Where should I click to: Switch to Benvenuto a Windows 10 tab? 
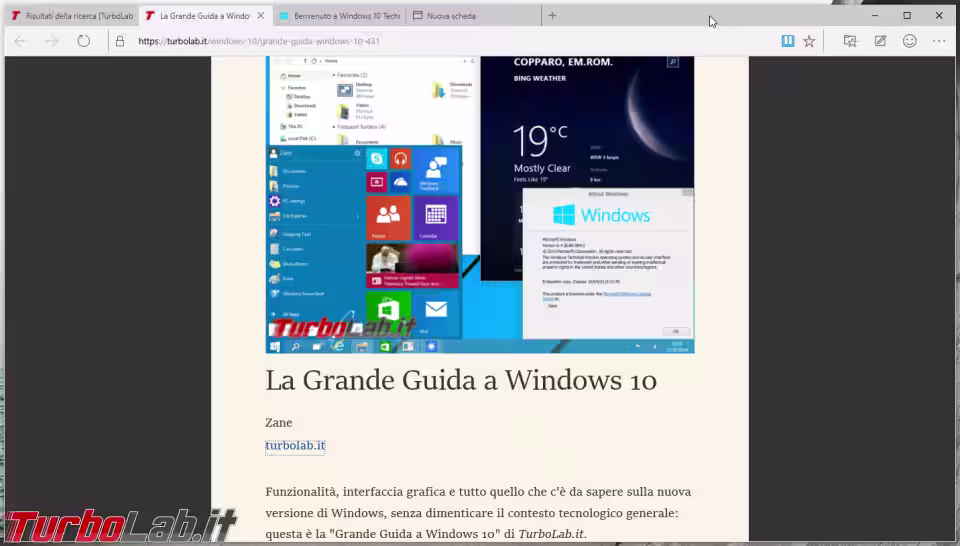pos(340,16)
